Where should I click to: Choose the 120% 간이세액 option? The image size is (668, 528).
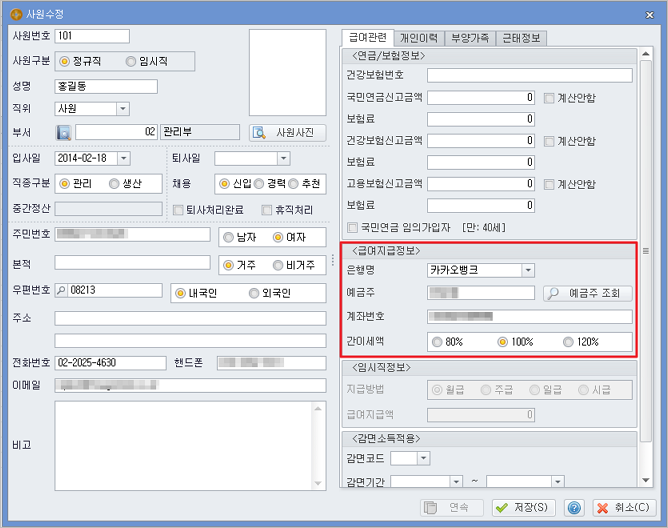[x=568, y=342]
